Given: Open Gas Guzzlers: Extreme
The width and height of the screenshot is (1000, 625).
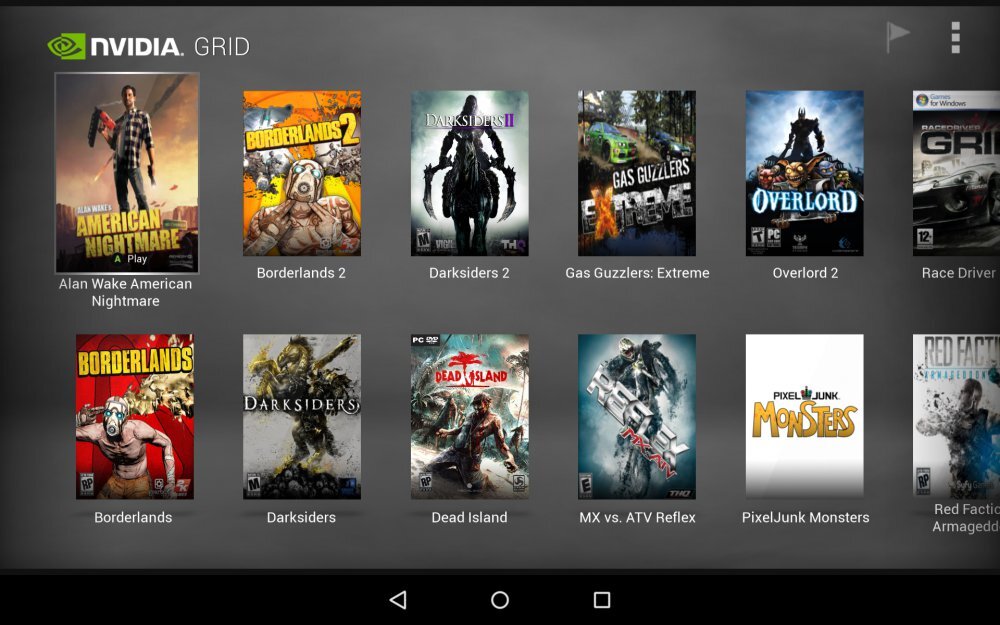Looking at the screenshot, I should point(637,170).
